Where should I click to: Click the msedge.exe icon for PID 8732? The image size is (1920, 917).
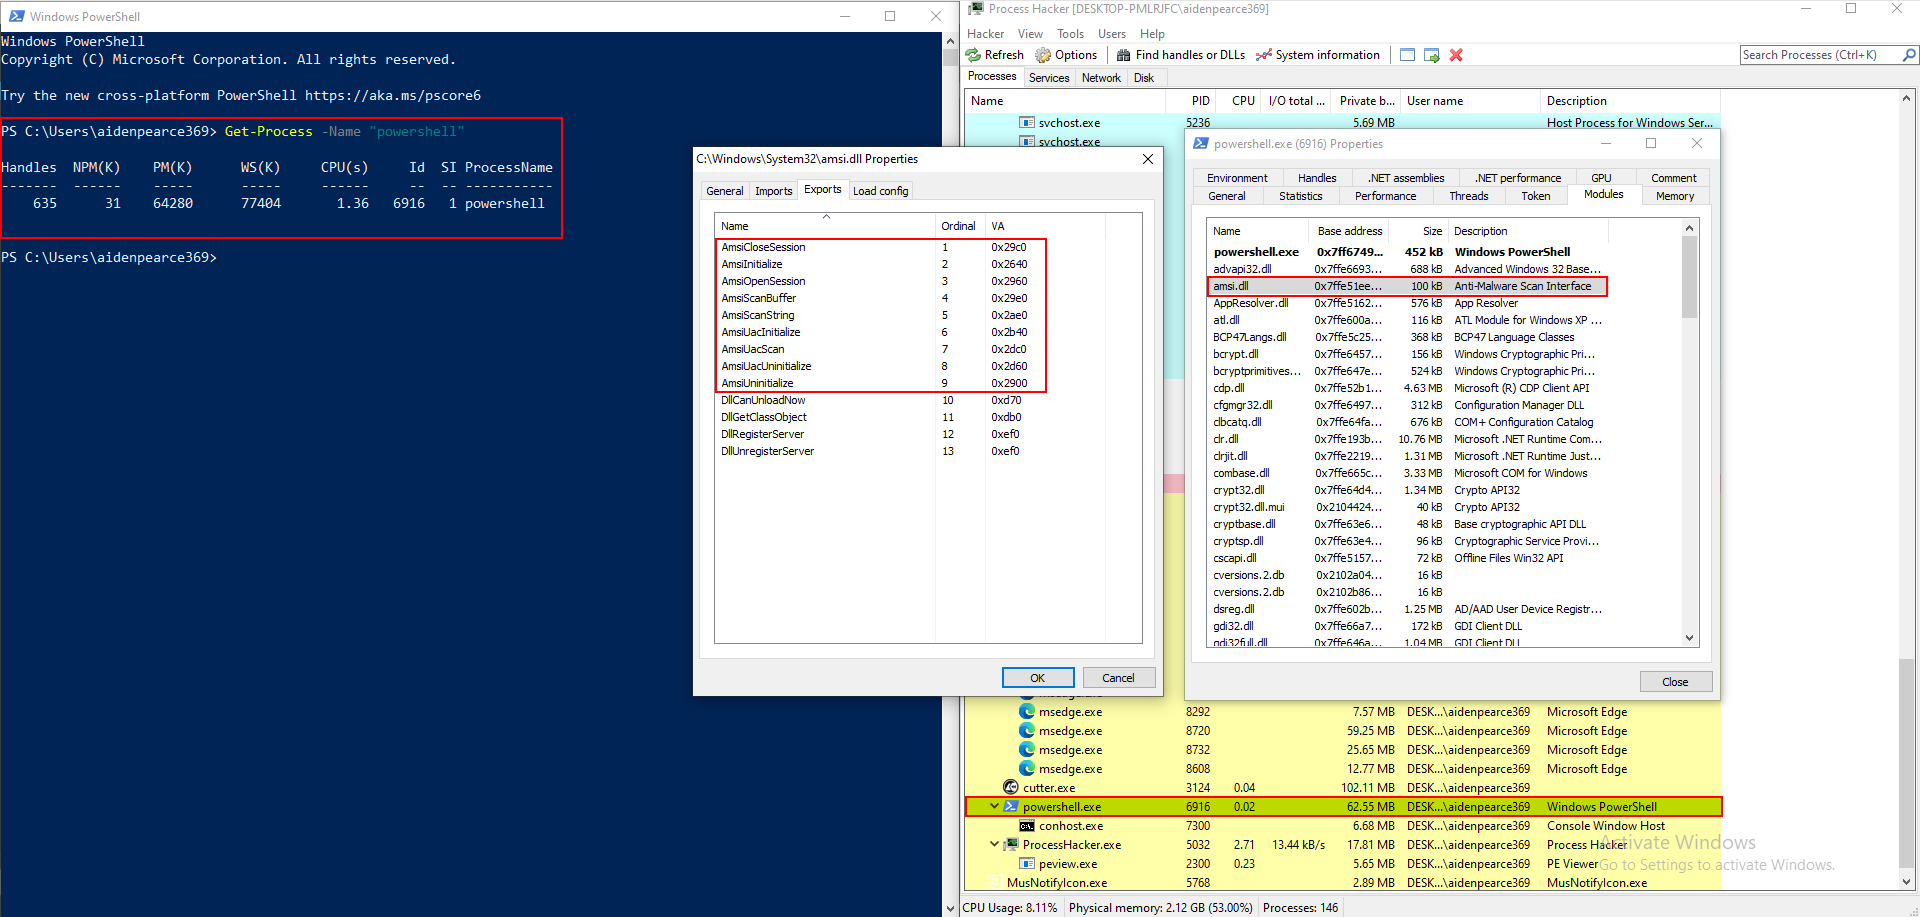click(x=1027, y=750)
